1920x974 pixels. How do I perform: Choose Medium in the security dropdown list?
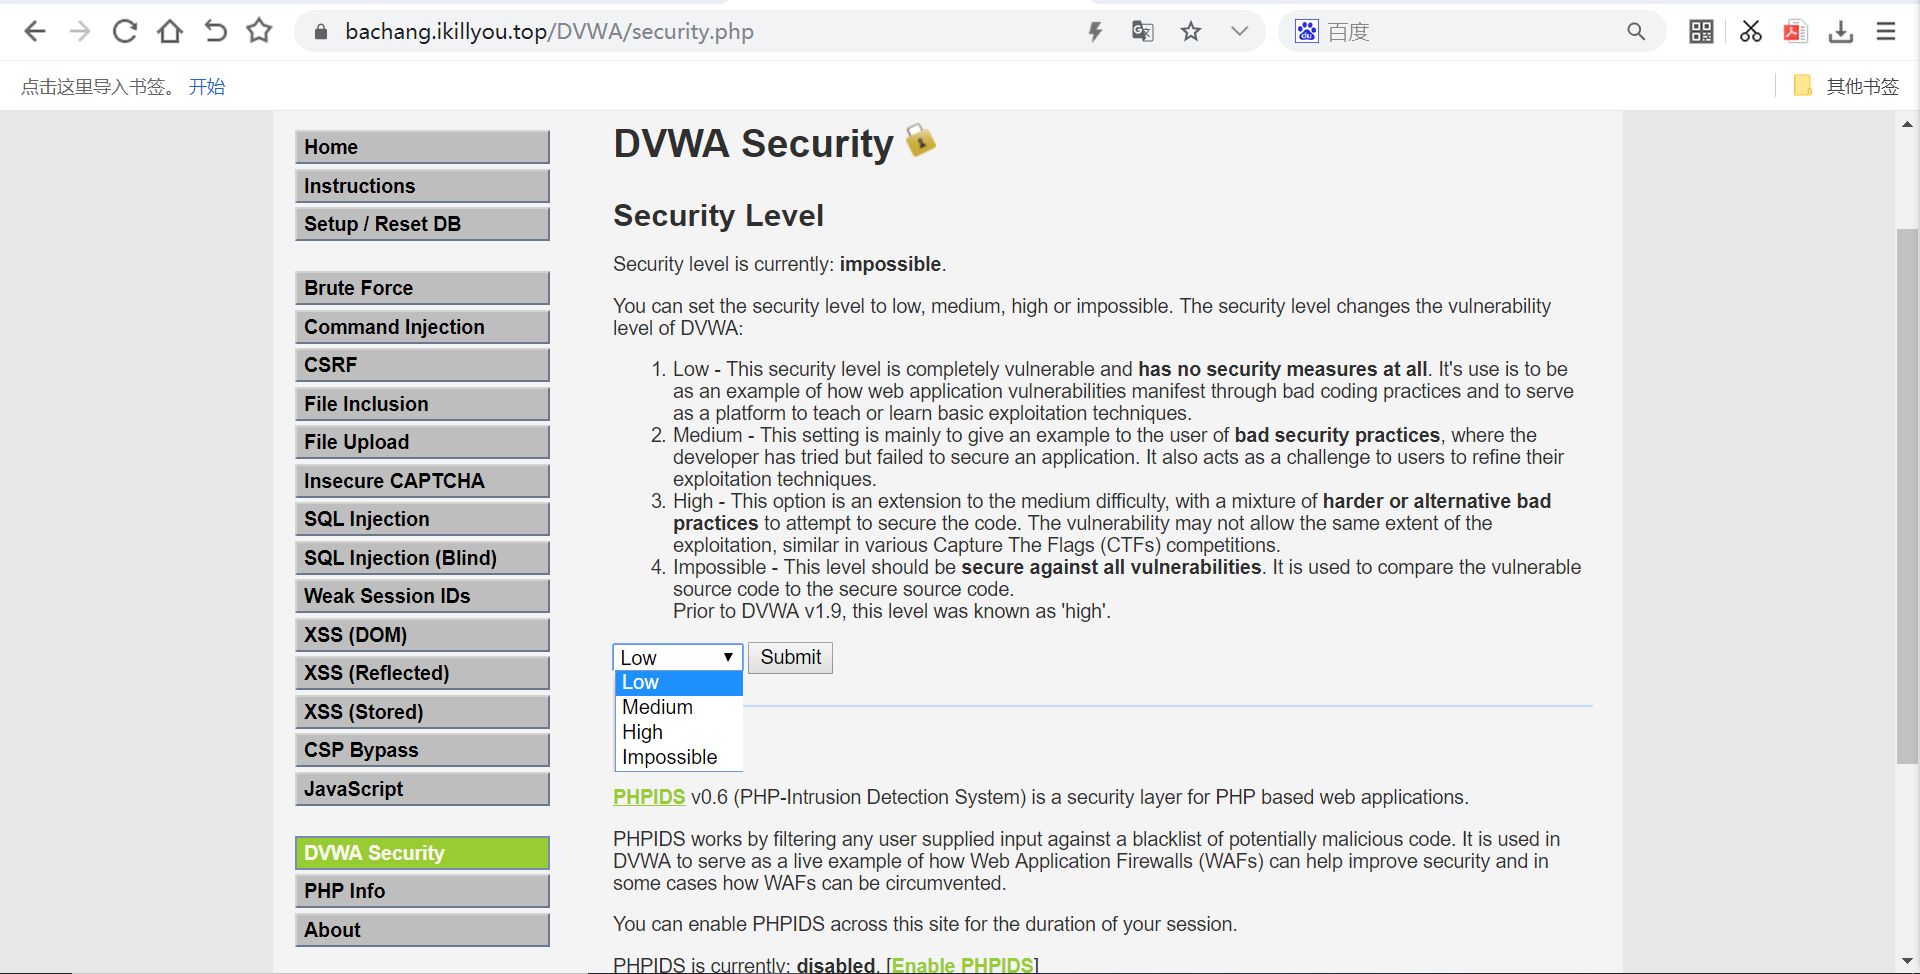click(x=679, y=707)
